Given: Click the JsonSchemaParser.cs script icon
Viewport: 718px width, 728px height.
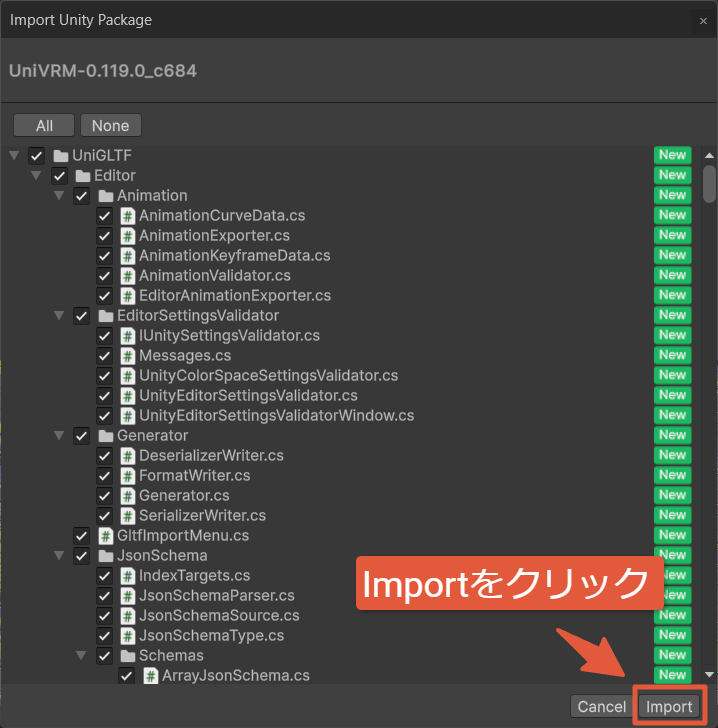Looking at the screenshot, I should pyautogui.click(x=128, y=596).
